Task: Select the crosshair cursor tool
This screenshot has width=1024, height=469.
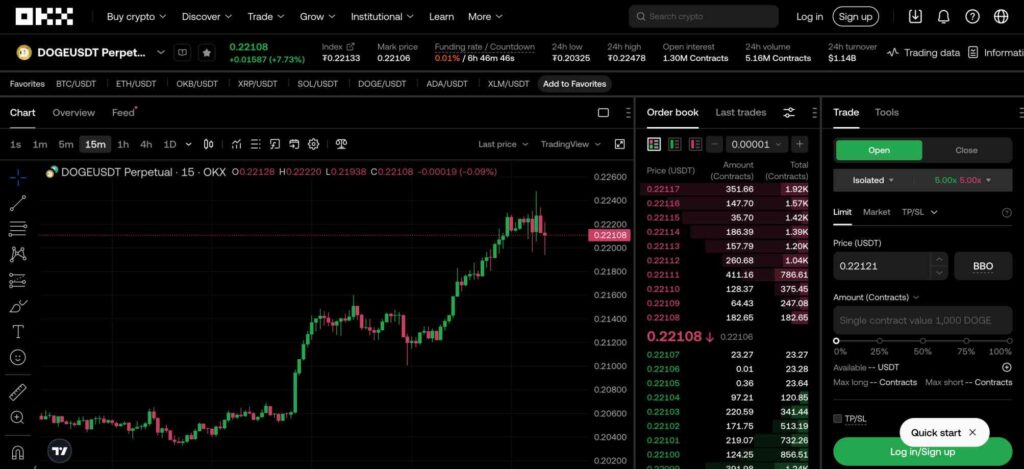Action: (18, 177)
